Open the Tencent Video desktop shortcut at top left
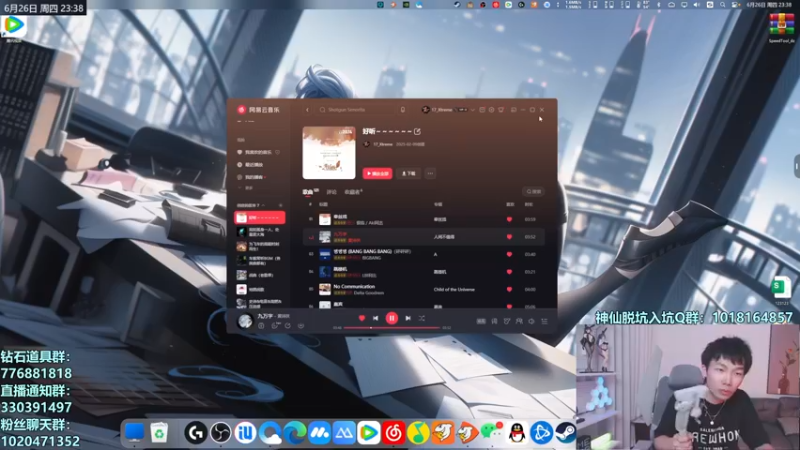The height and width of the screenshot is (450, 800). [x=13, y=24]
